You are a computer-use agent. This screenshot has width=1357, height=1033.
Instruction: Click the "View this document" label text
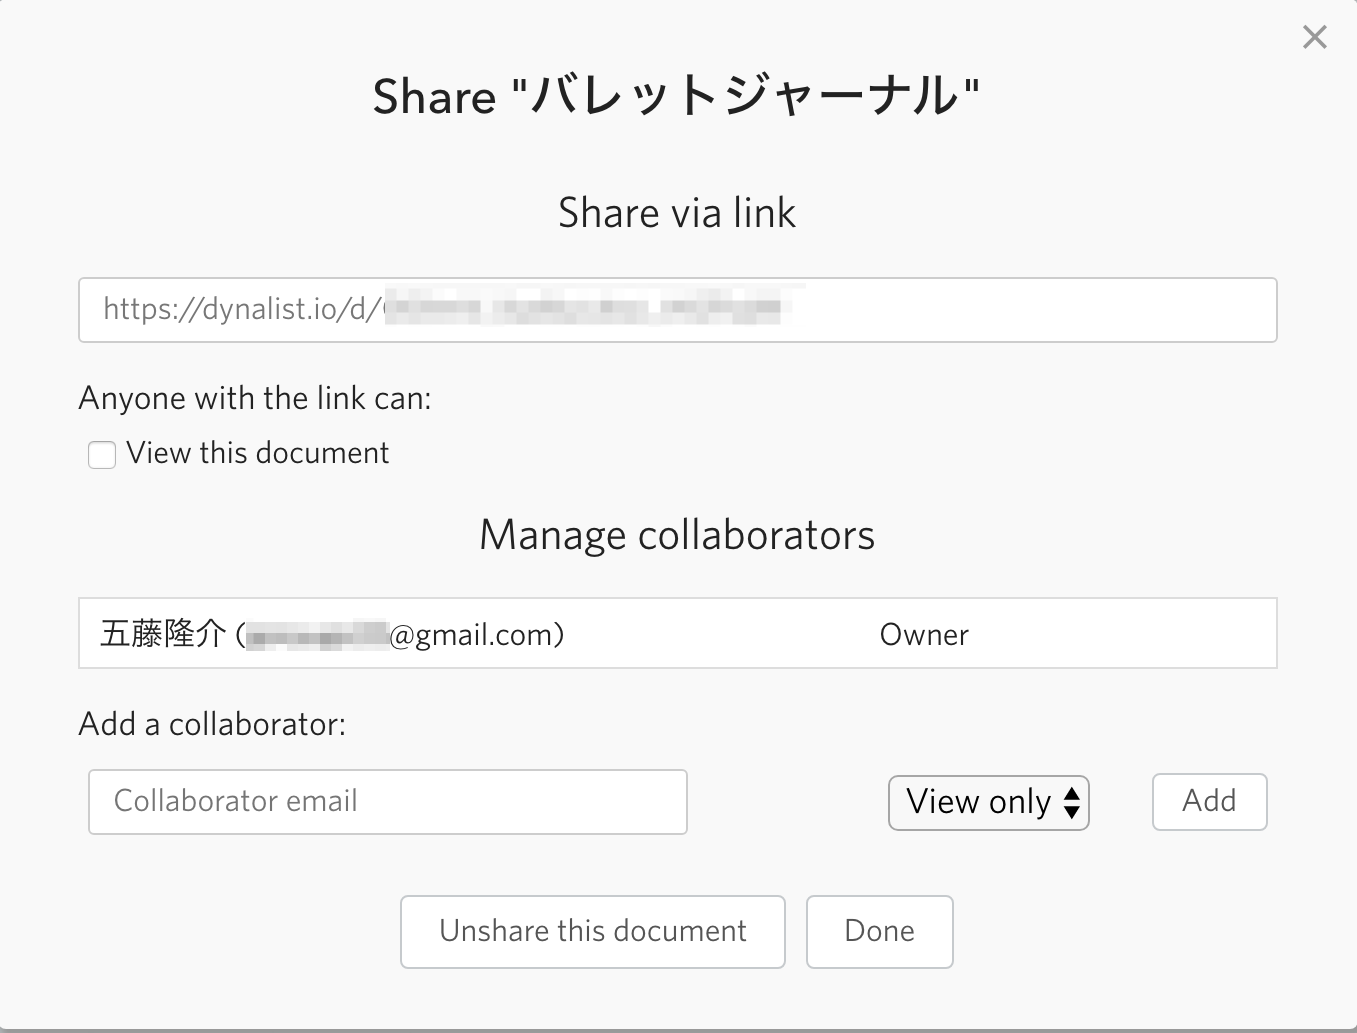(x=257, y=453)
